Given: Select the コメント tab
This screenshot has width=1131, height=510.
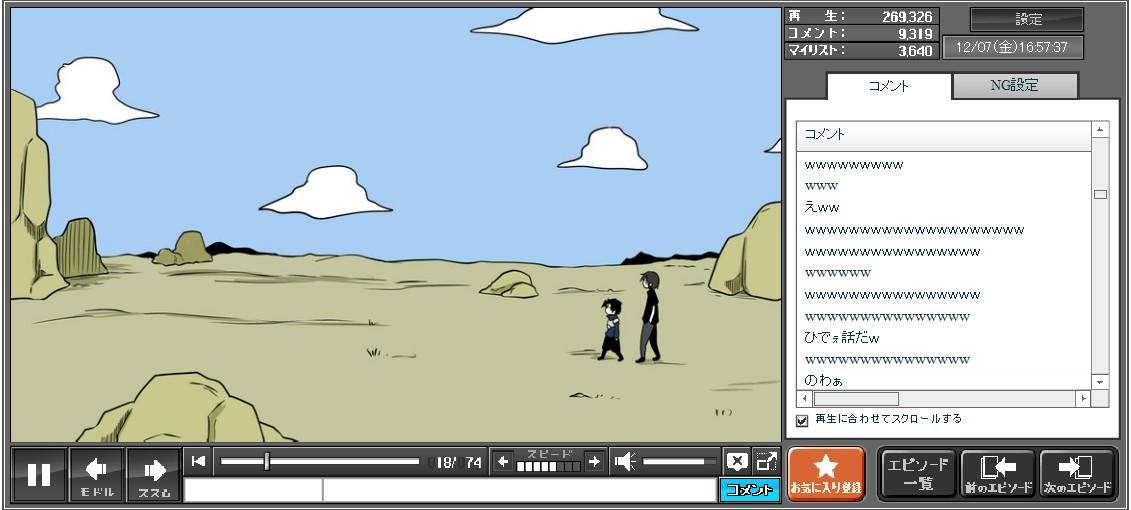Looking at the screenshot, I should point(889,86).
